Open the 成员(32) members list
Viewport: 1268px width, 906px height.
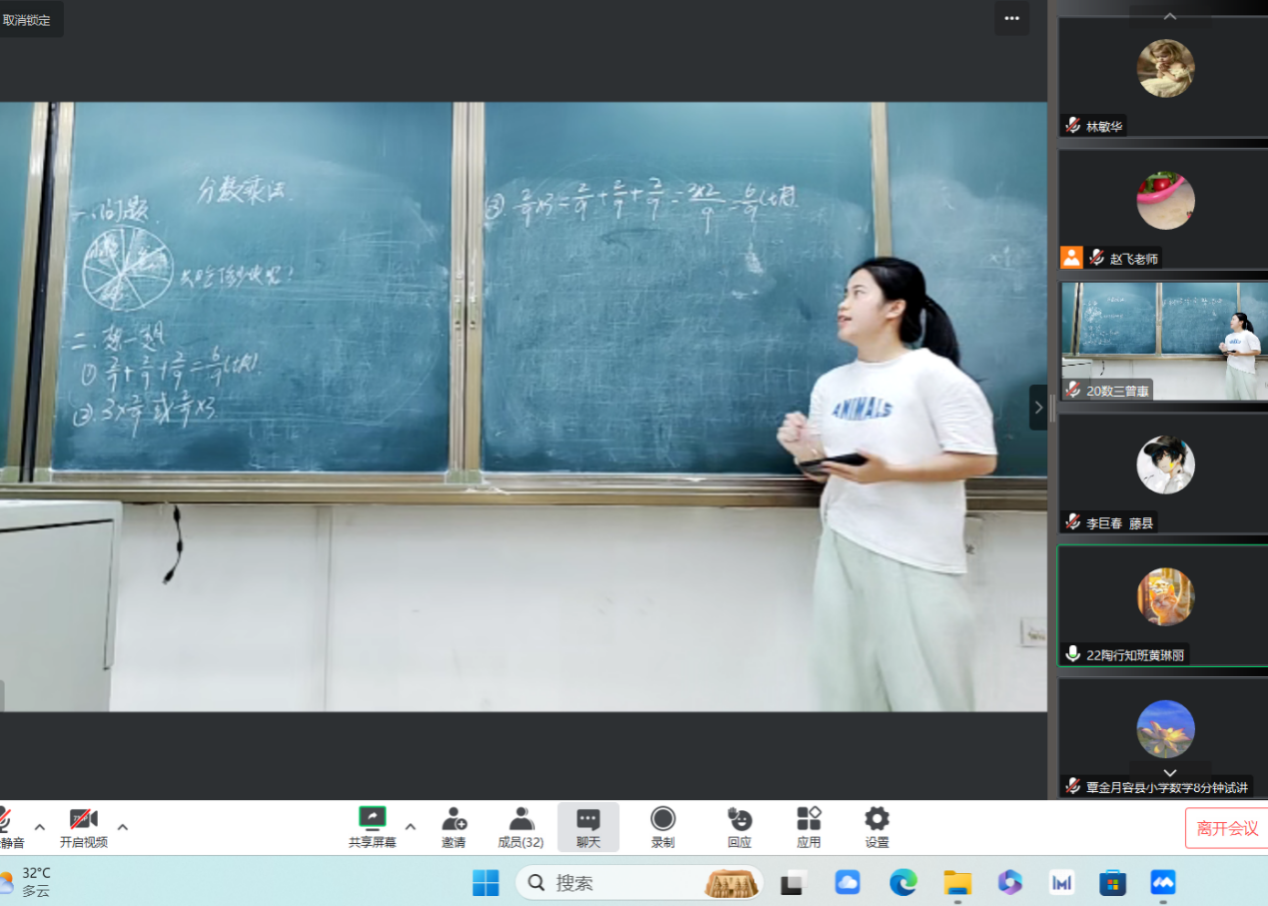pyautogui.click(x=521, y=820)
